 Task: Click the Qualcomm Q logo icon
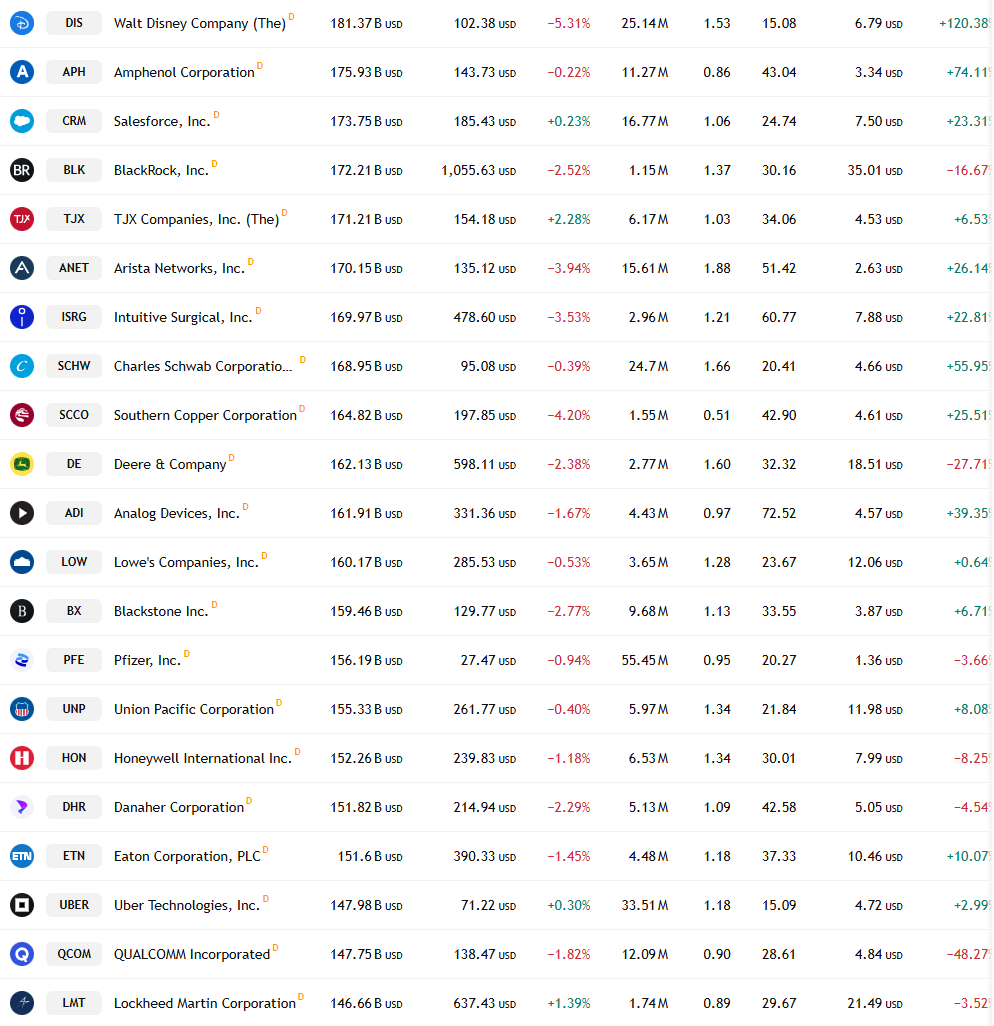tap(22, 954)
